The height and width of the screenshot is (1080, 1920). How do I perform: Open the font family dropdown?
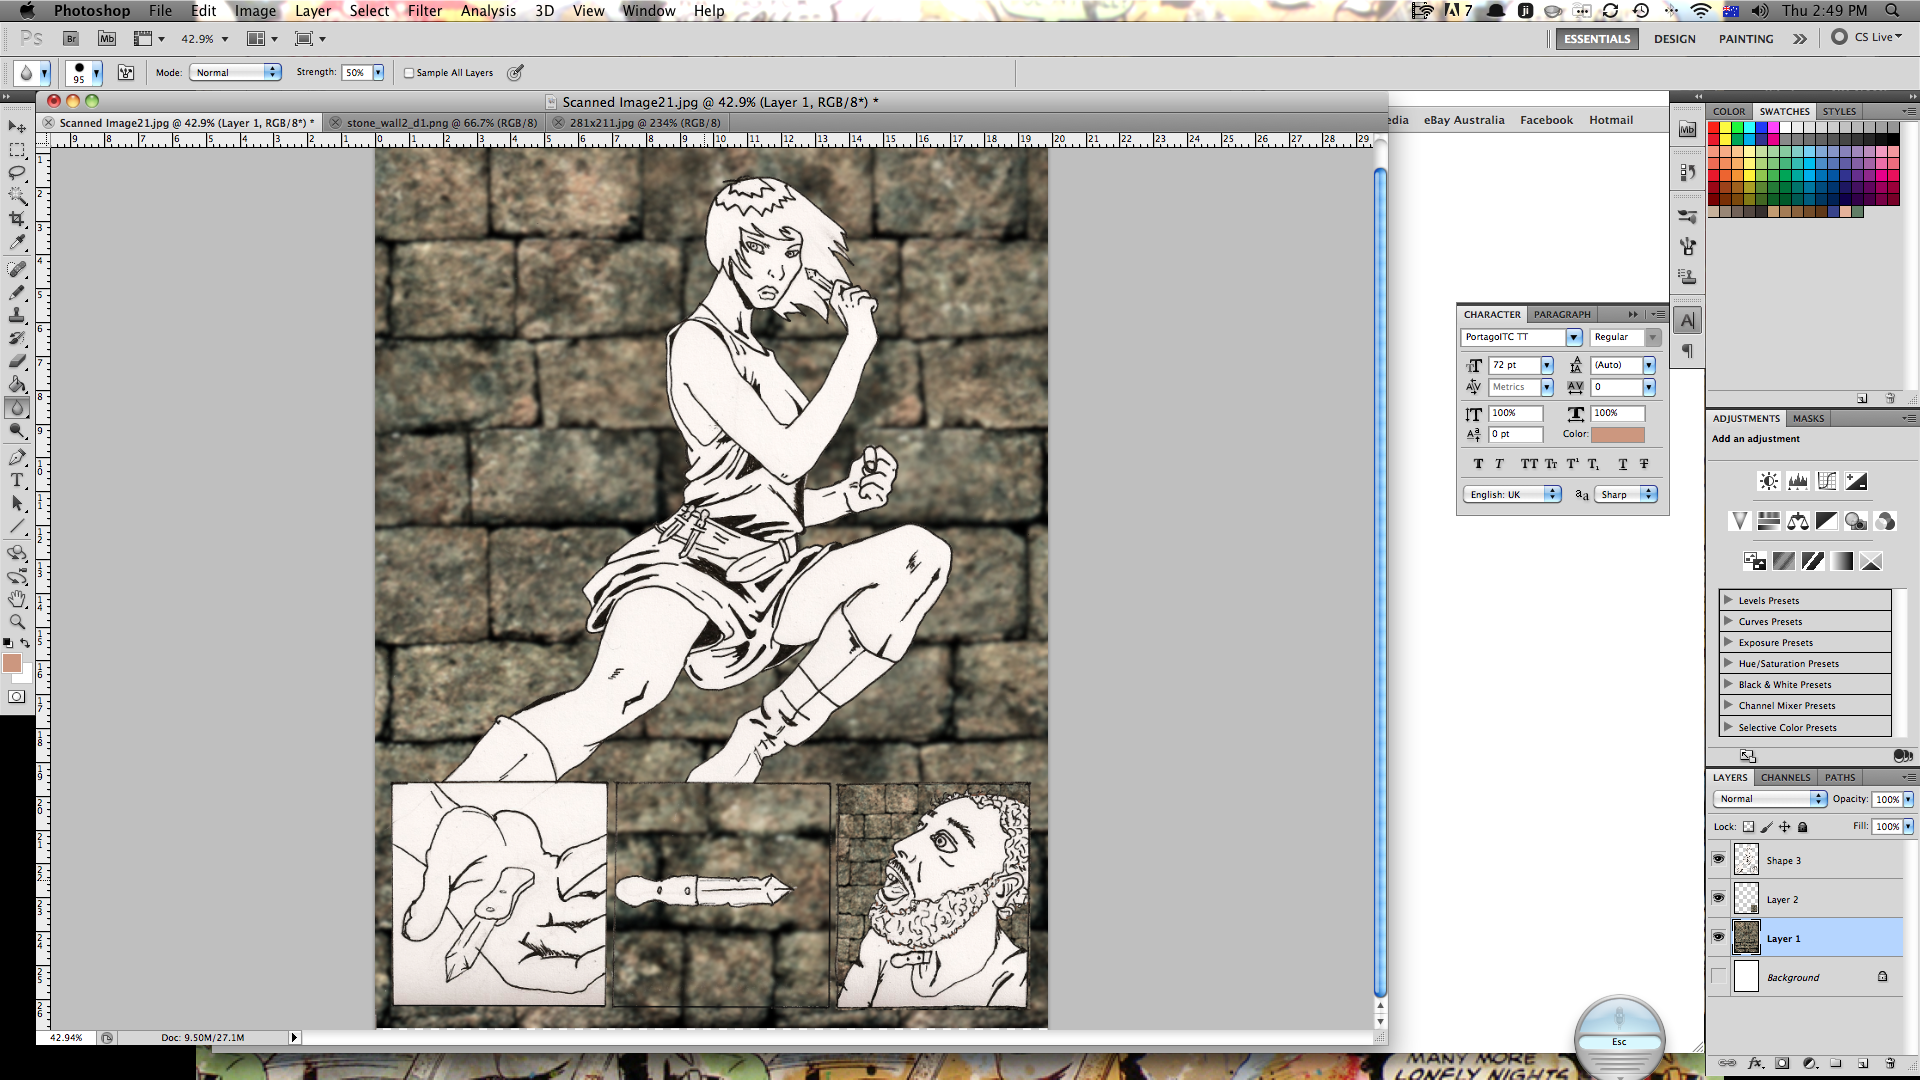tap(1574, 337)
